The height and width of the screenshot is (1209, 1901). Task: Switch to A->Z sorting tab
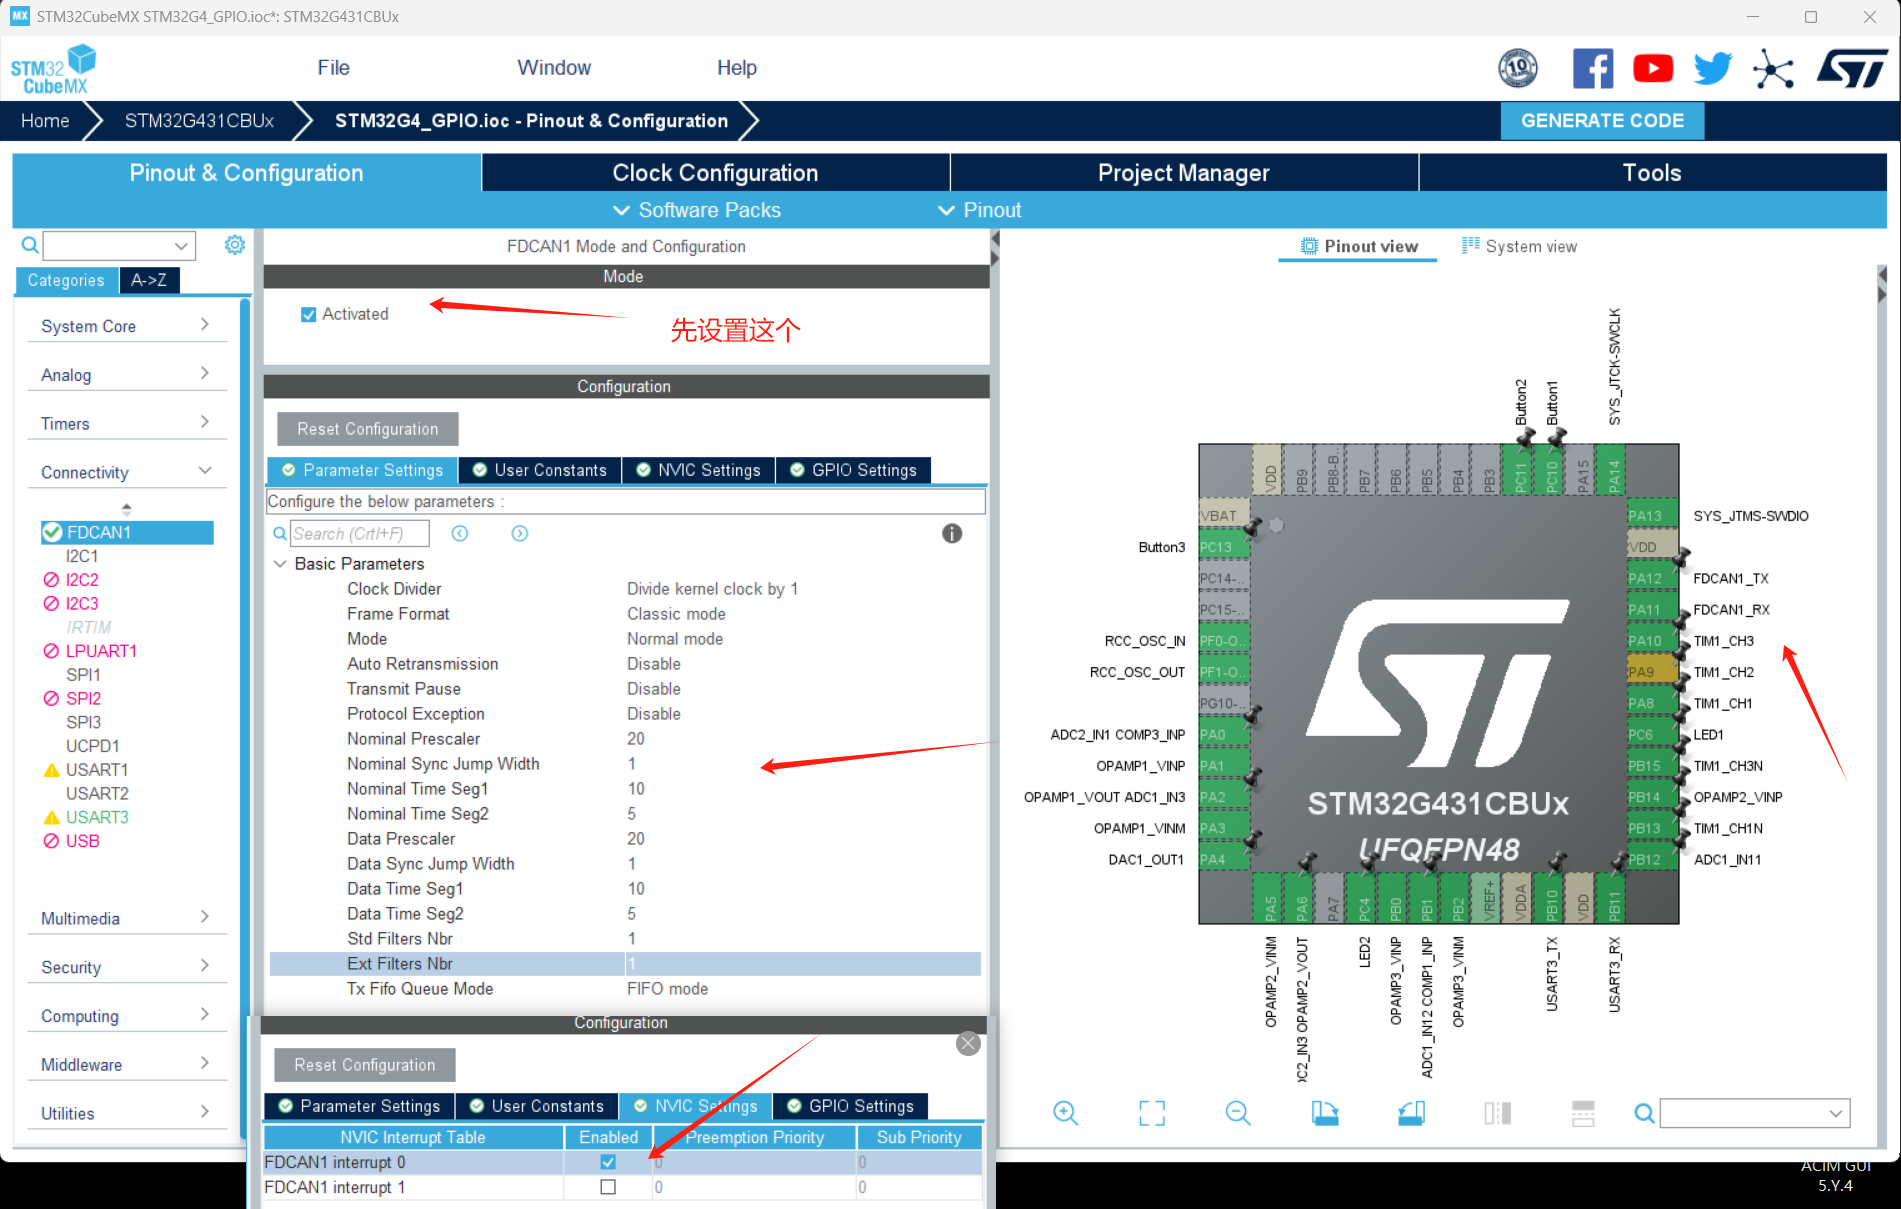coord(149,280)
